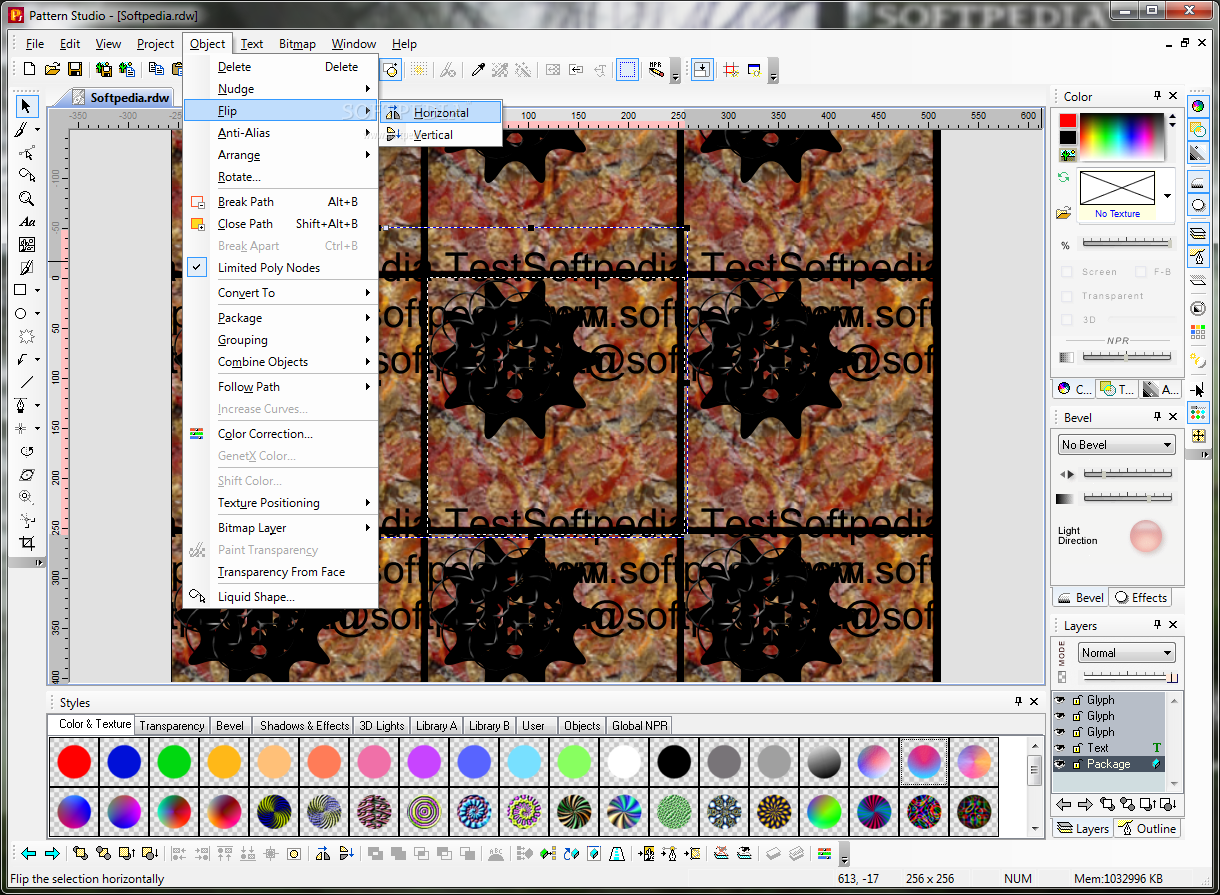Click the Light Direction sphere

pos(1146,537)
